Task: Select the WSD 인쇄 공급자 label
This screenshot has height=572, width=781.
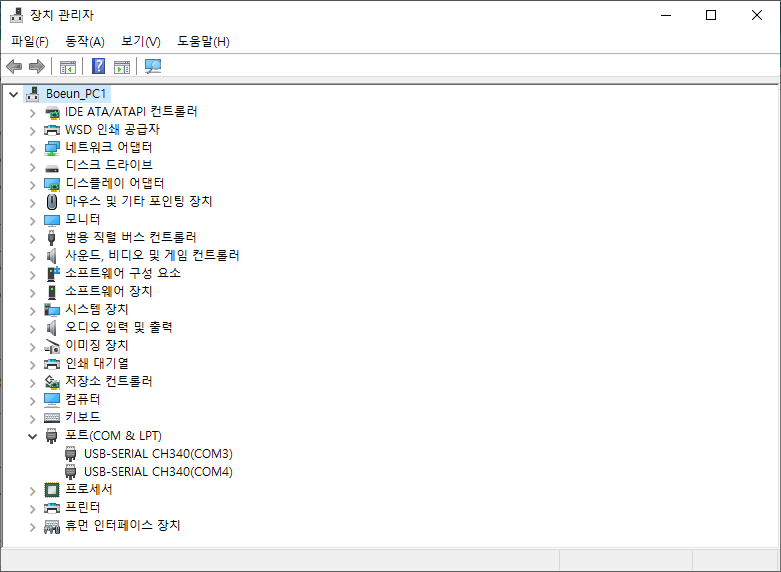Action: click(112, 130)
